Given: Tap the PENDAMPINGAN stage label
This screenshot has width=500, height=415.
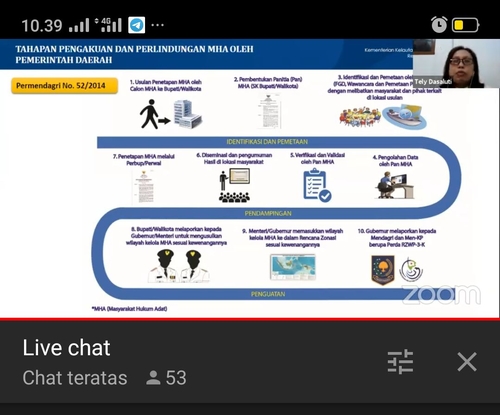Looking at the screenshot, I should click(268, 213).
